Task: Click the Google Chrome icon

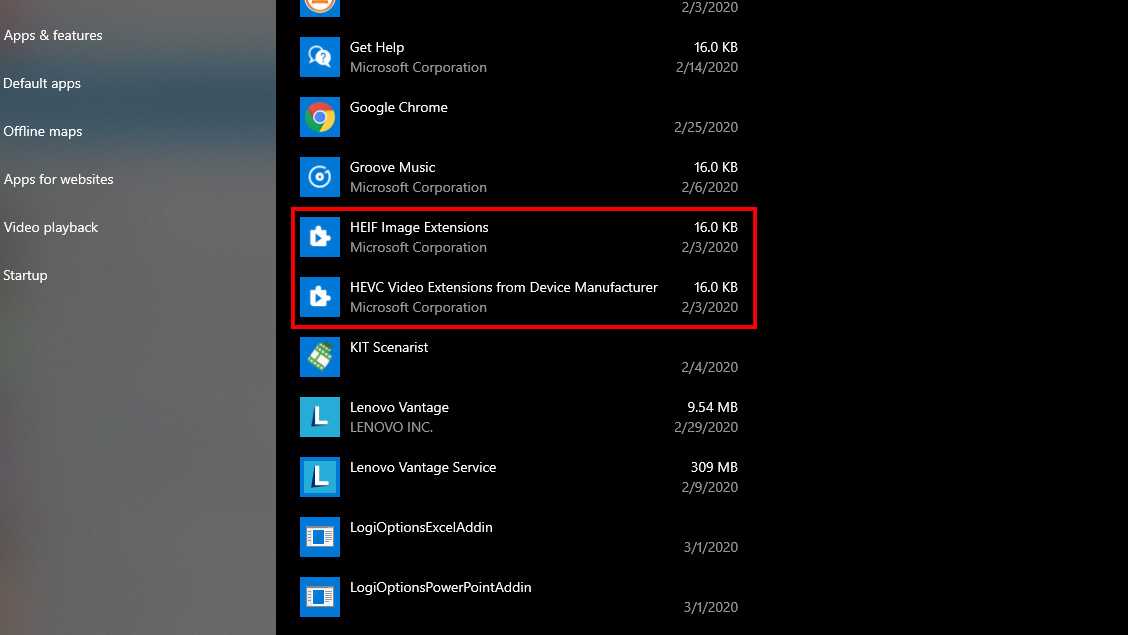Action: pyautogui.click(x=320, y=117)
